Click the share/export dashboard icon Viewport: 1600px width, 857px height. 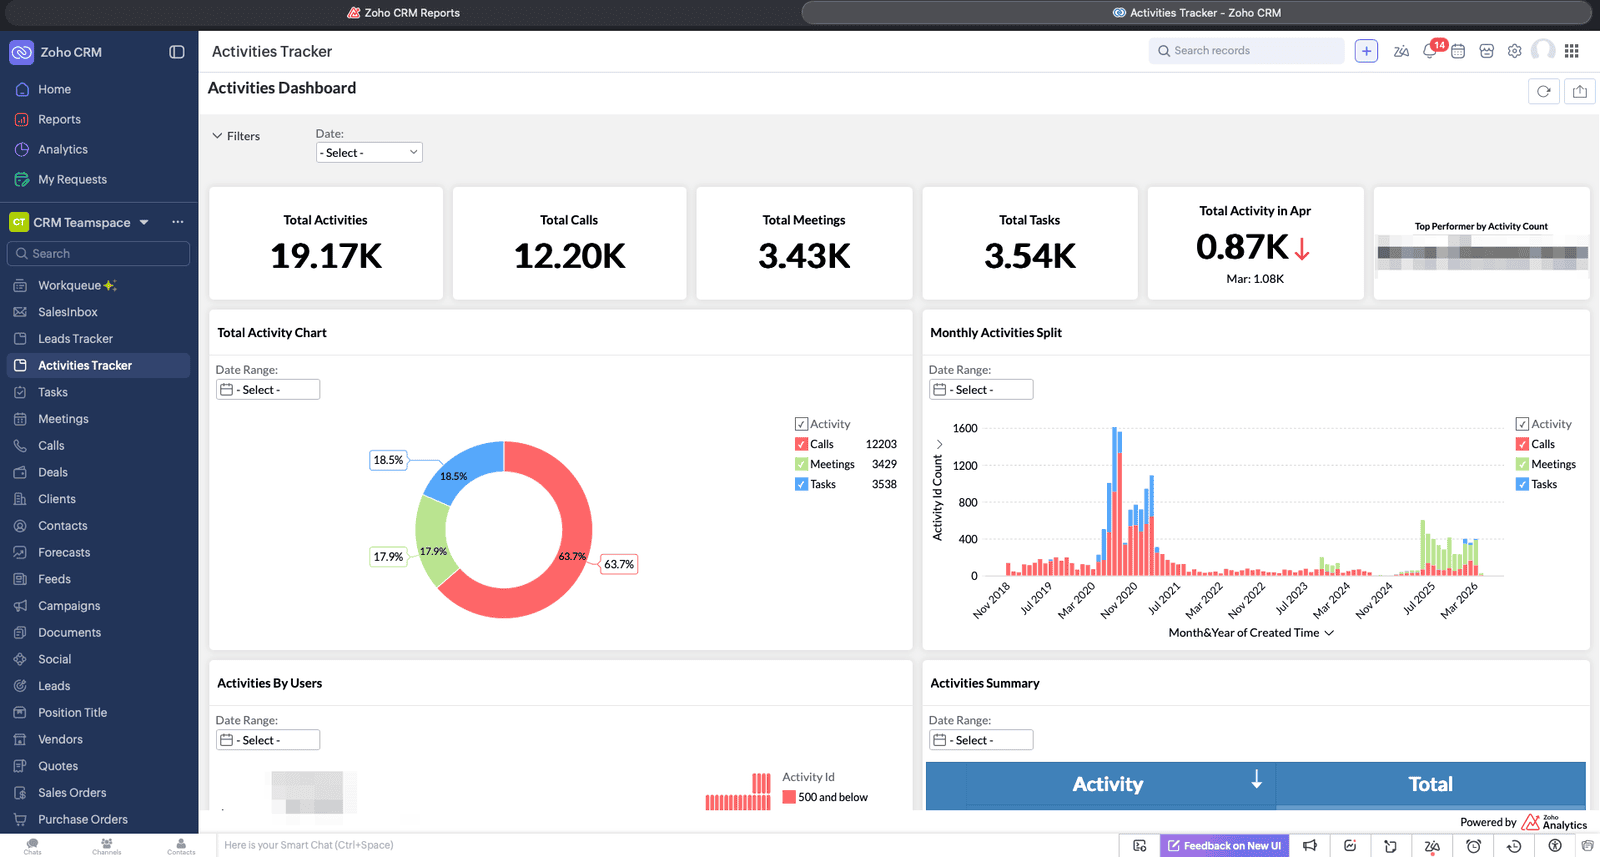(1580, 91)
